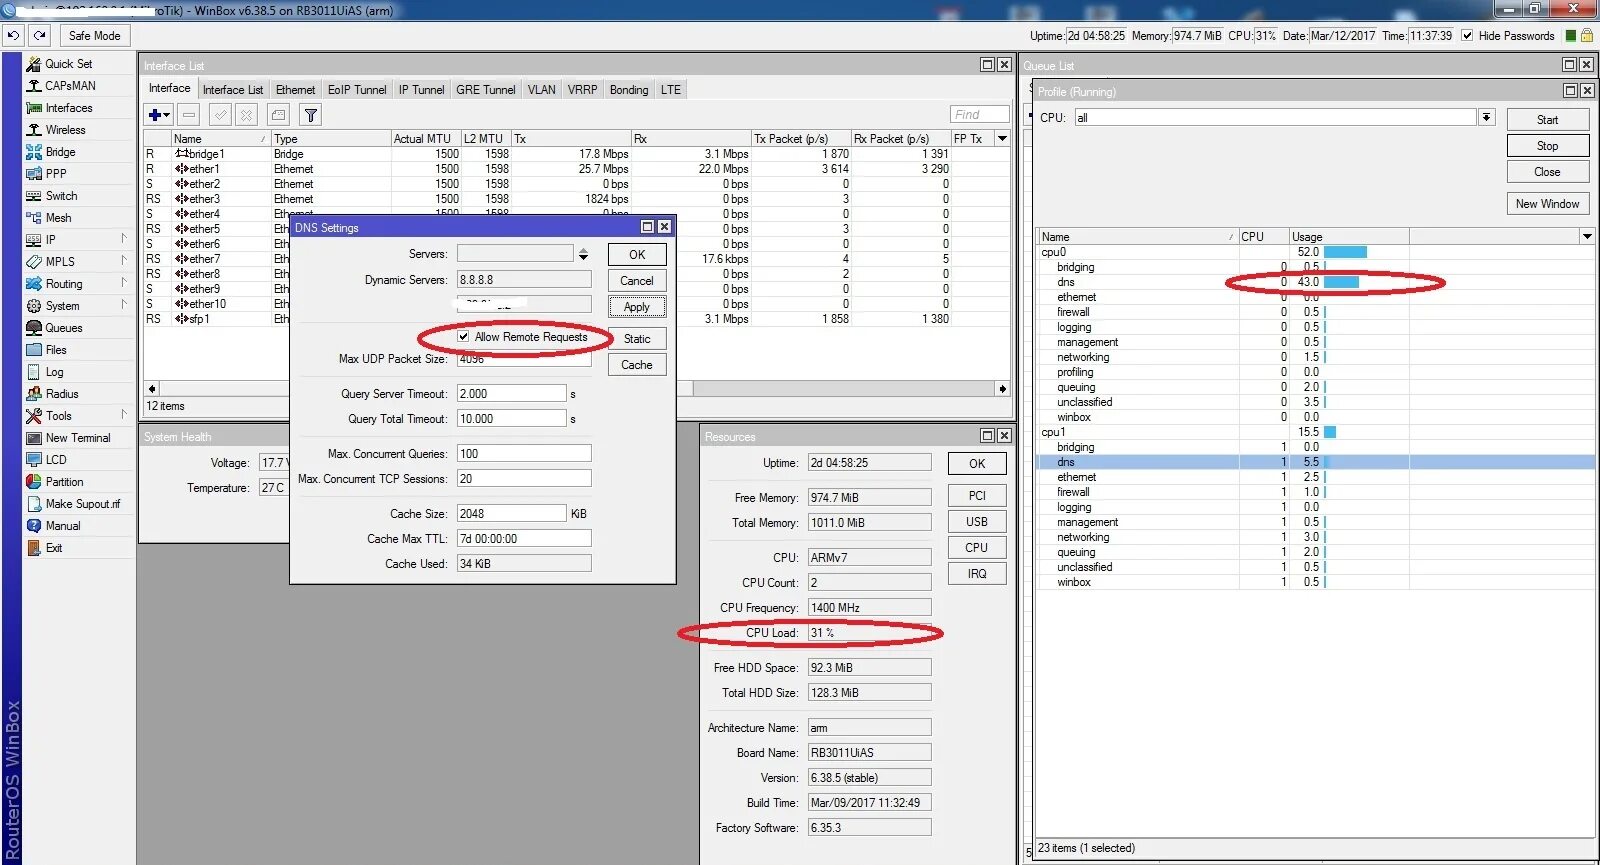Open PPP in the sidebar

coord(56,174)
